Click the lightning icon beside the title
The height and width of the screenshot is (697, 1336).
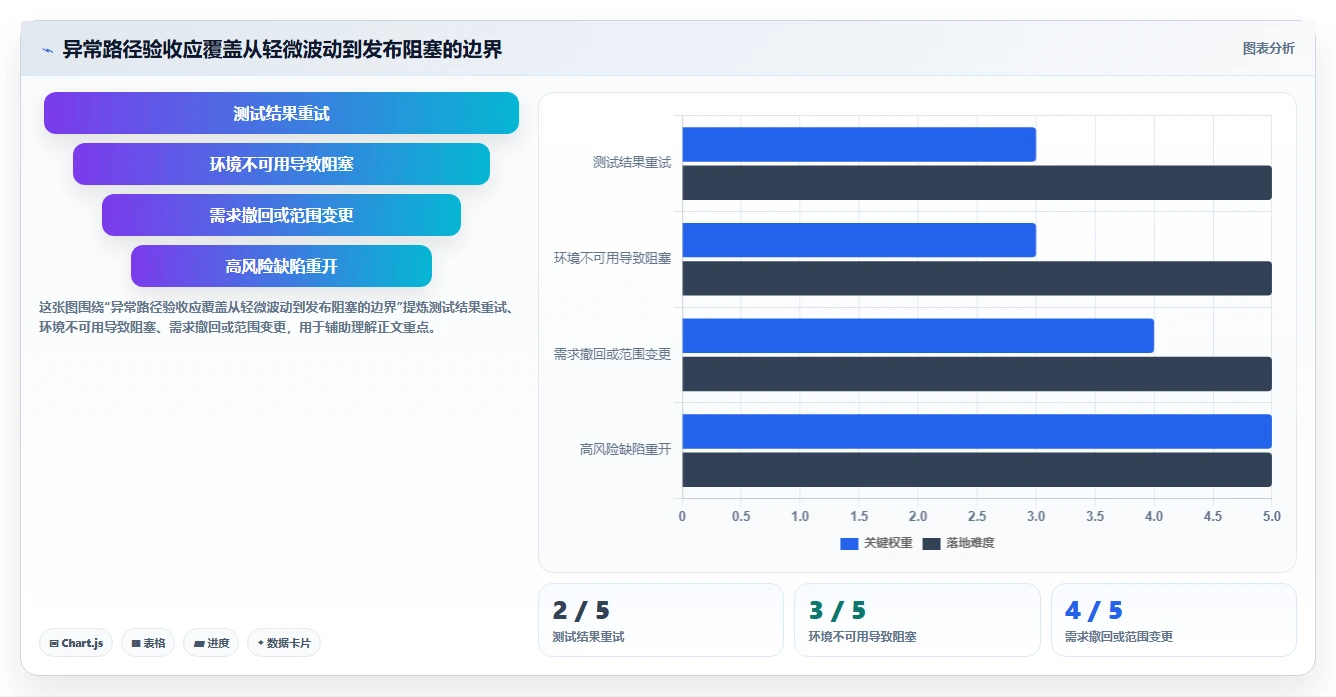48,50
